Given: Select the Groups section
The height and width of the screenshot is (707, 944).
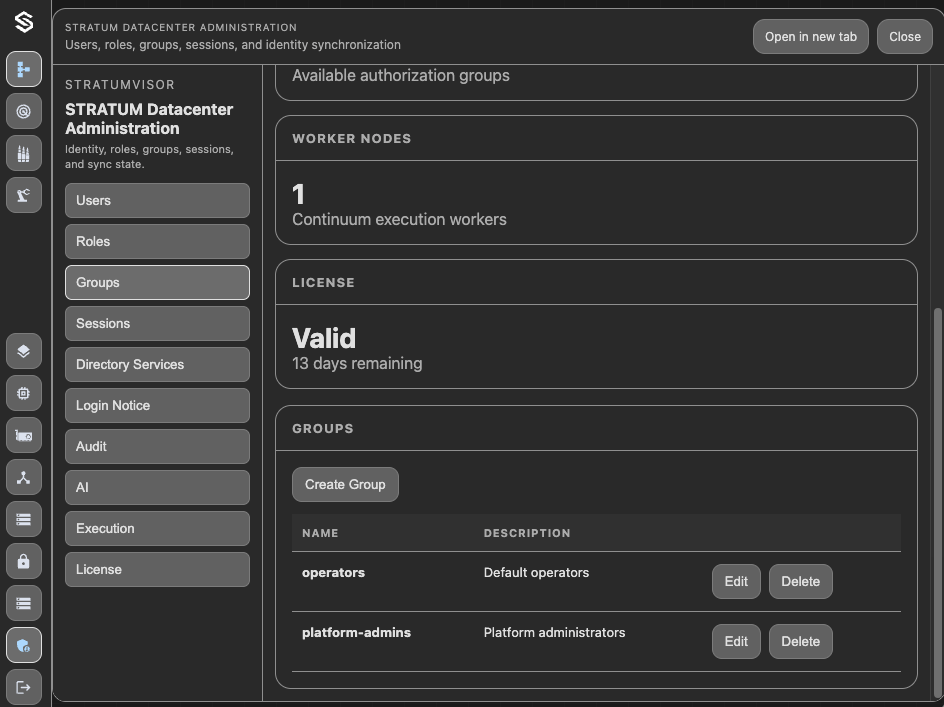Looking at the screenshot, I should [157, 282].
